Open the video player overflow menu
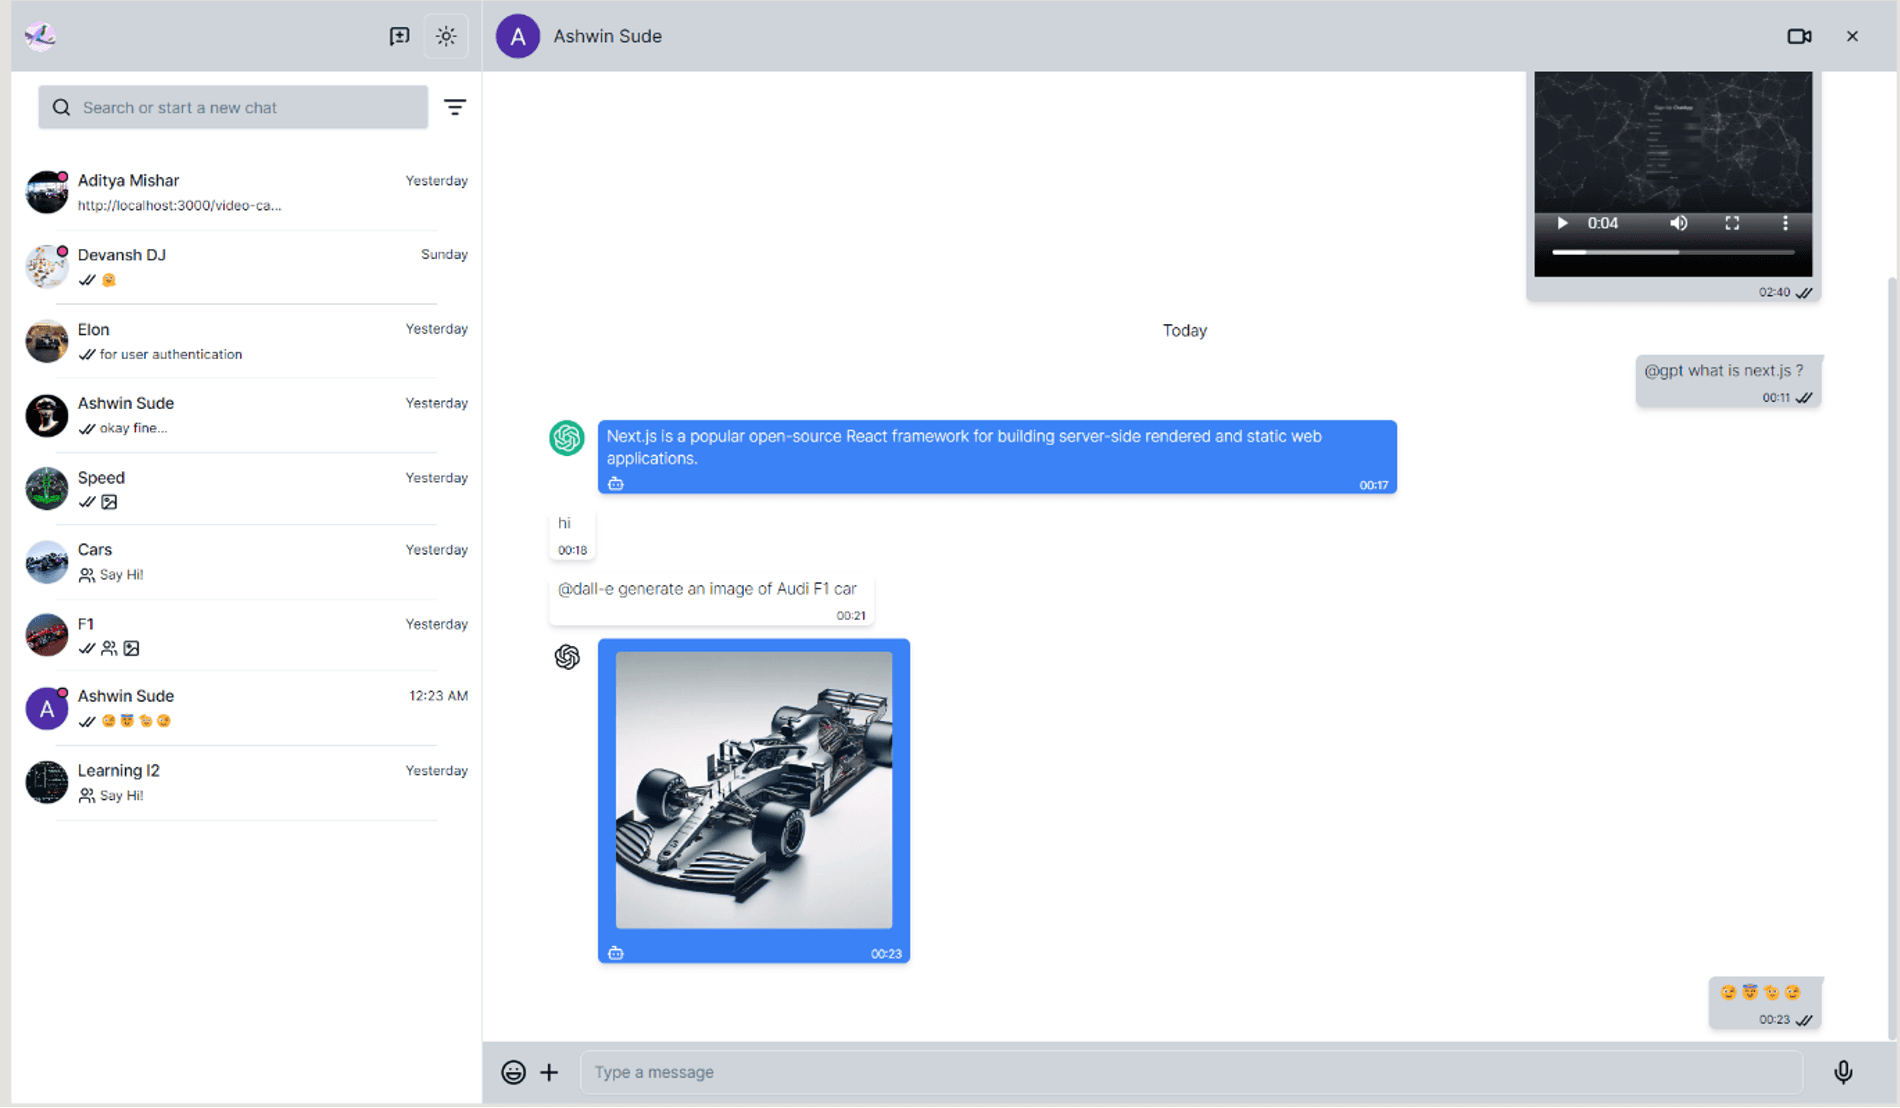This screenshot has height=1108, width=1900. 1786,223
